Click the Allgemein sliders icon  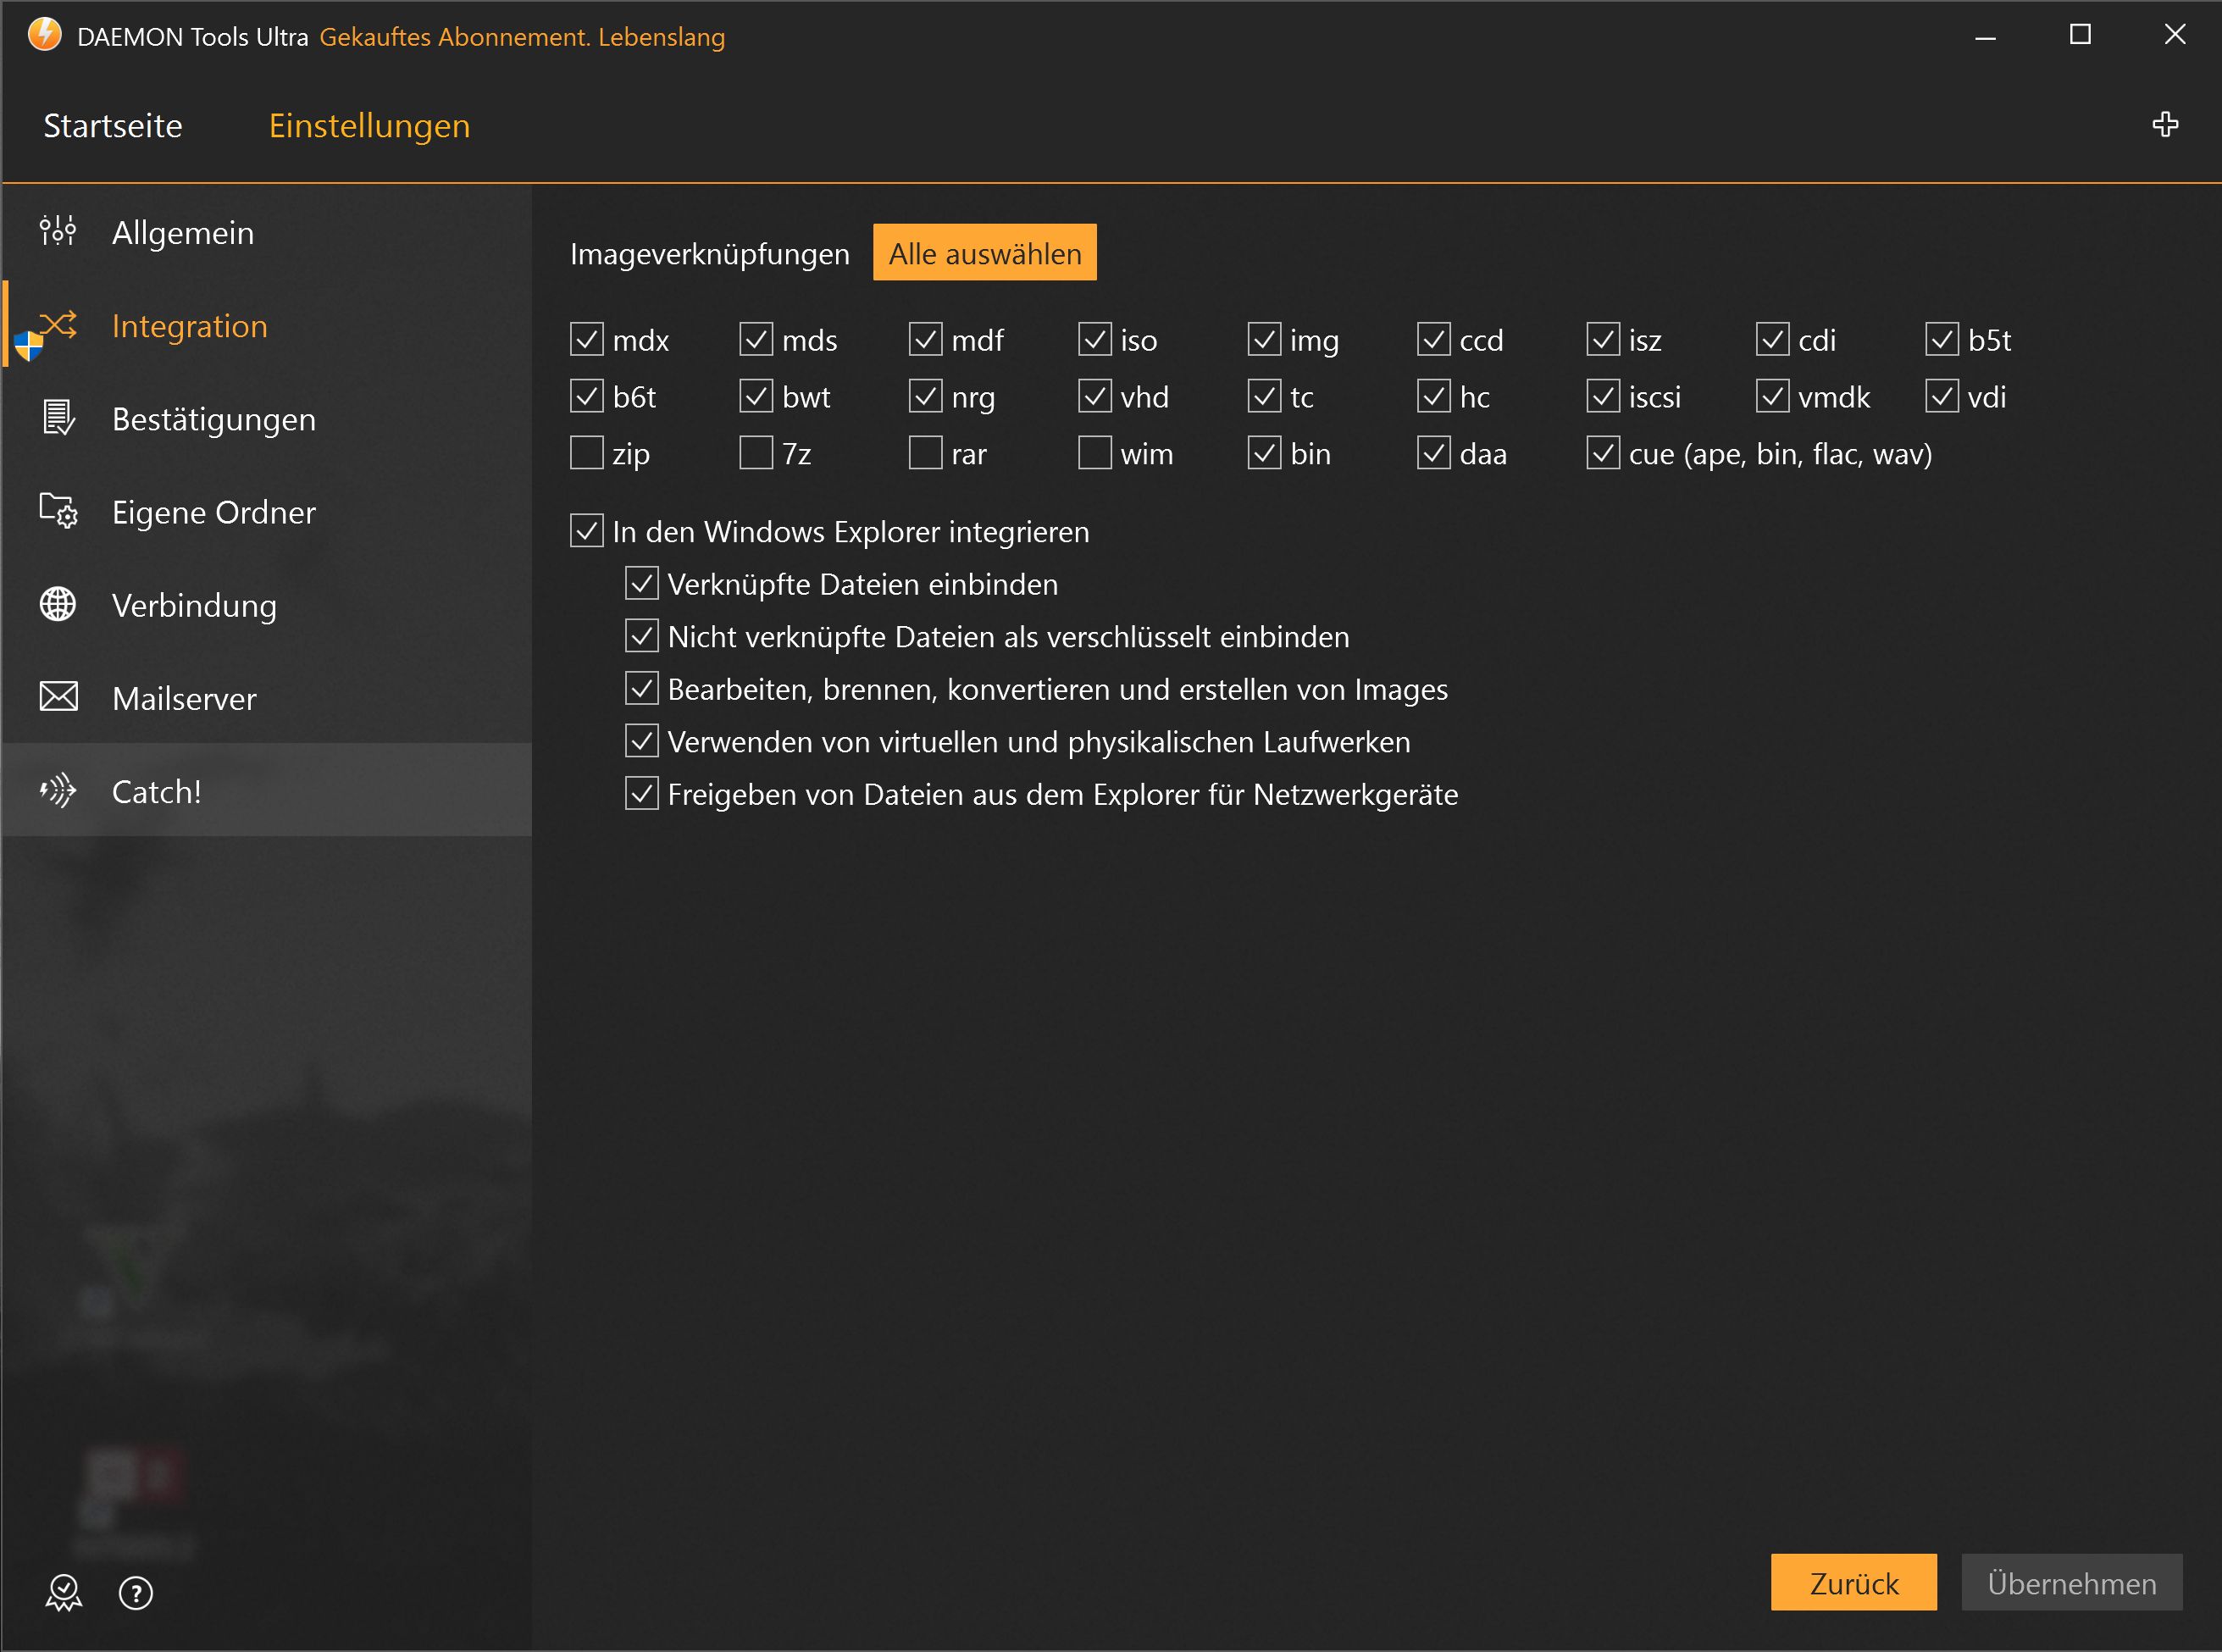(x=58, y=231)
